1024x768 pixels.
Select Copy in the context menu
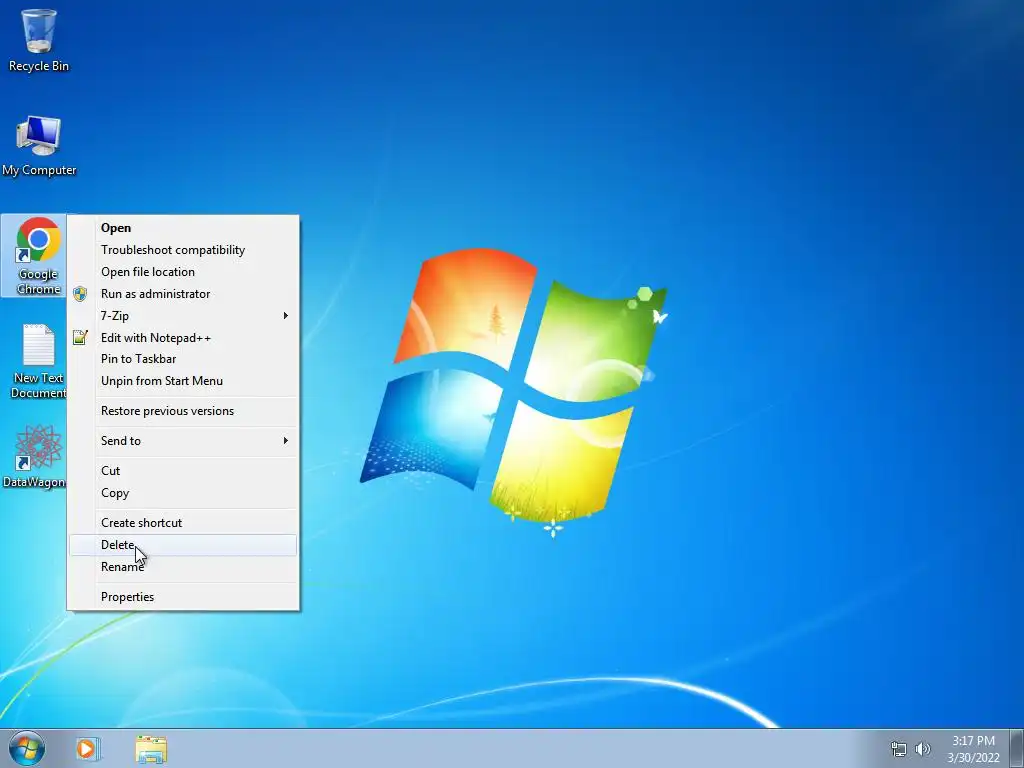pyautogui.click(x=183, y=493)
